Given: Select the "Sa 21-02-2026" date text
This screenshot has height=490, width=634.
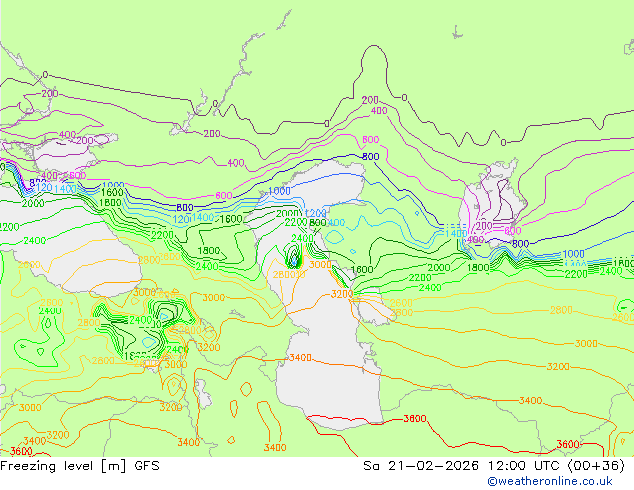Looking at the screenshot, I should coord(421,466).
